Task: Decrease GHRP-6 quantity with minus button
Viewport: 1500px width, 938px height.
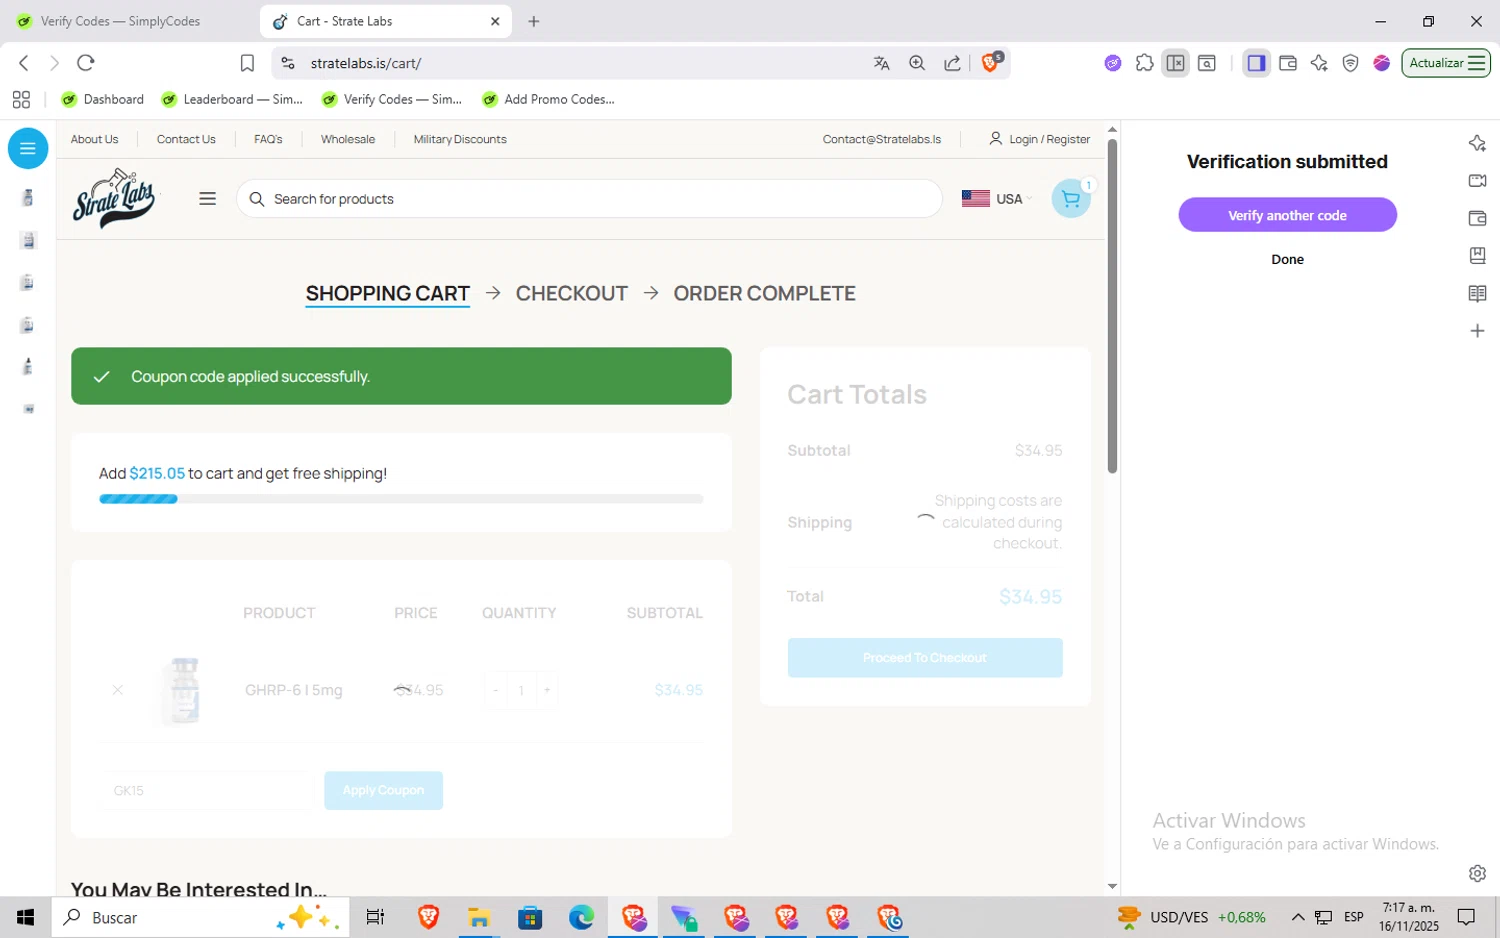Action: (x=496, y=690)
